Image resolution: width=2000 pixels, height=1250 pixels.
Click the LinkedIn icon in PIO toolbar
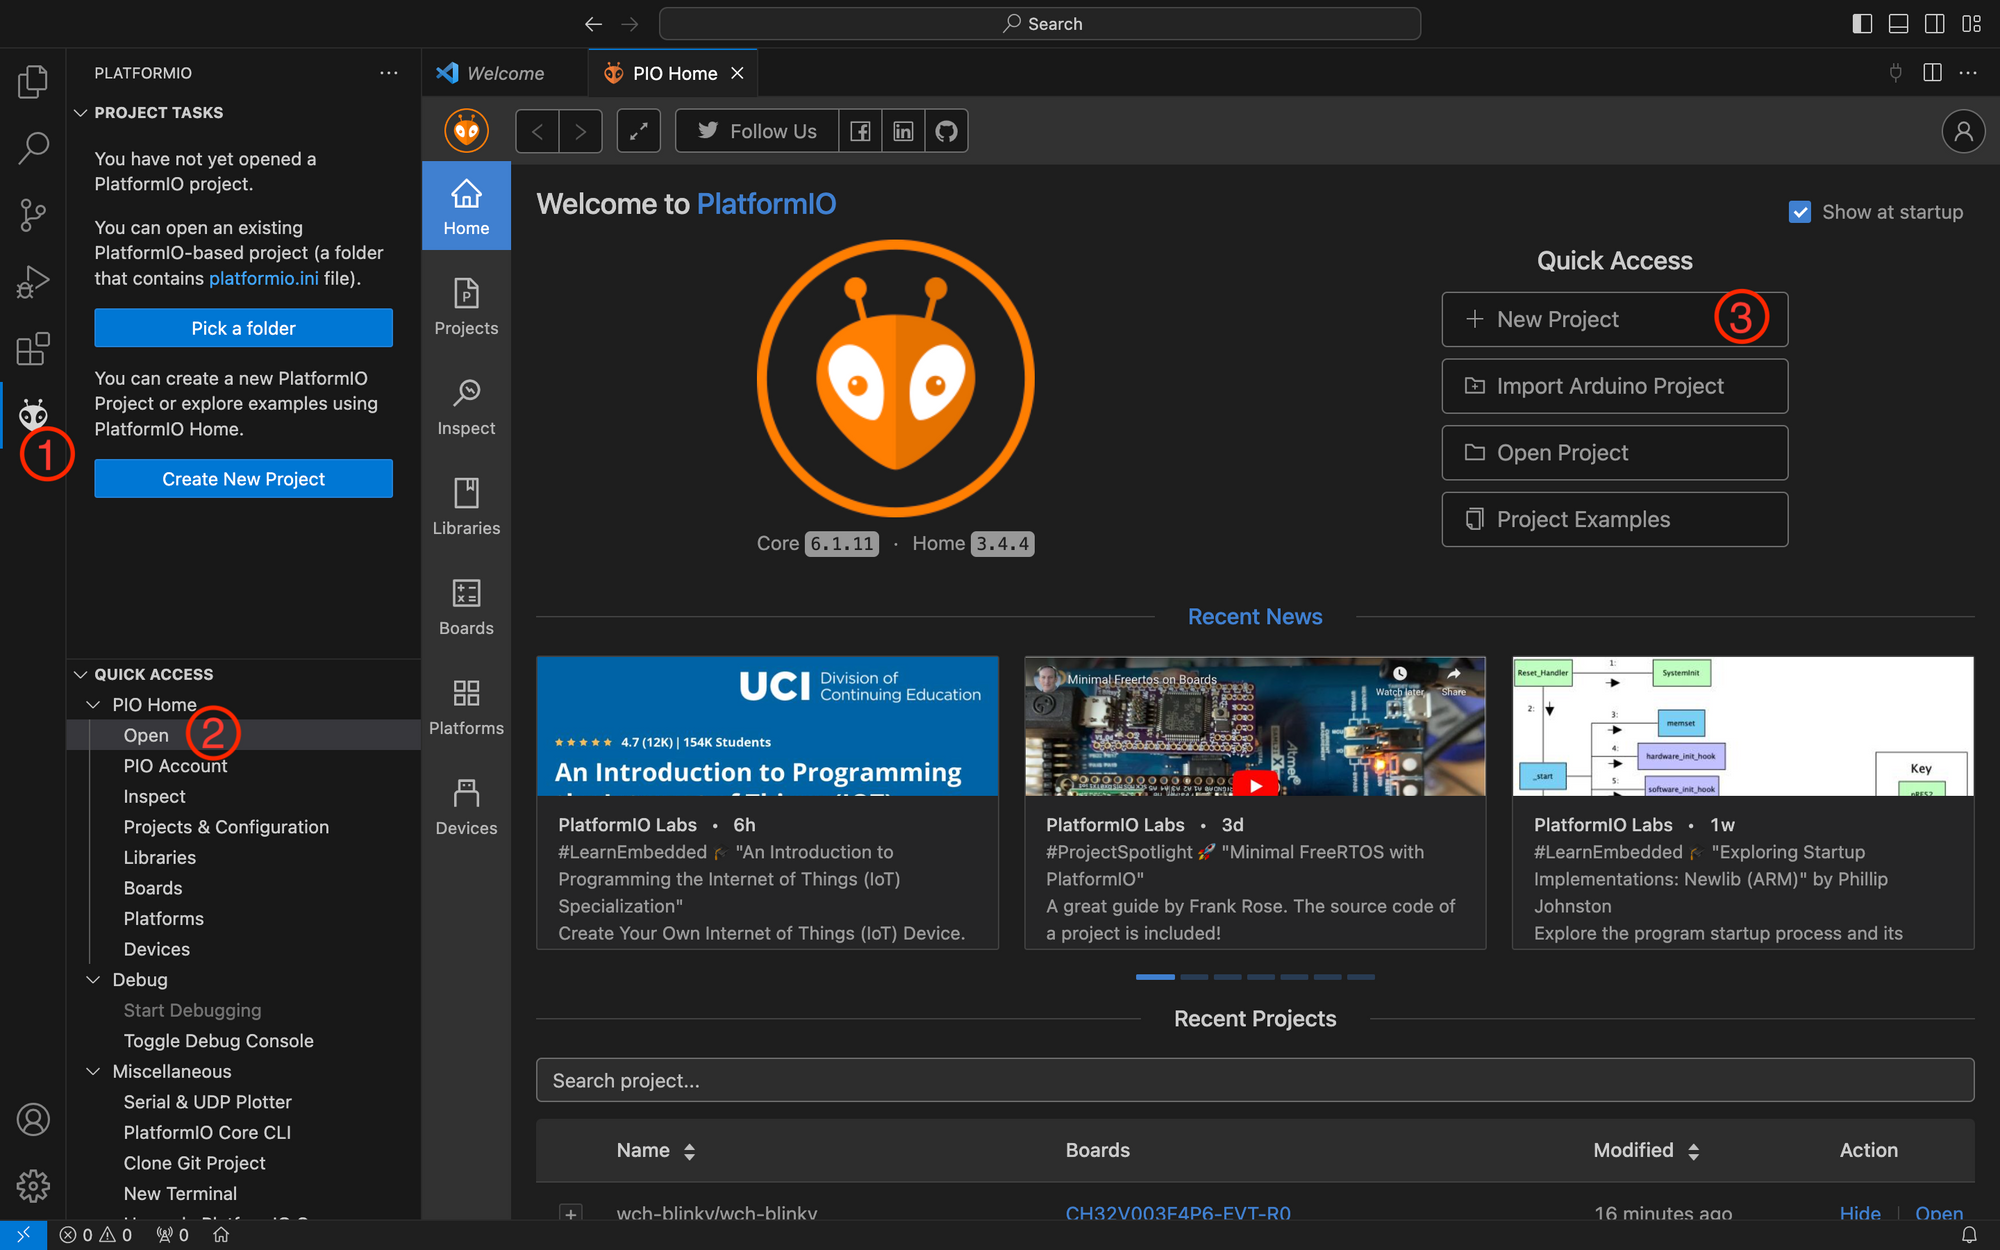903,131
